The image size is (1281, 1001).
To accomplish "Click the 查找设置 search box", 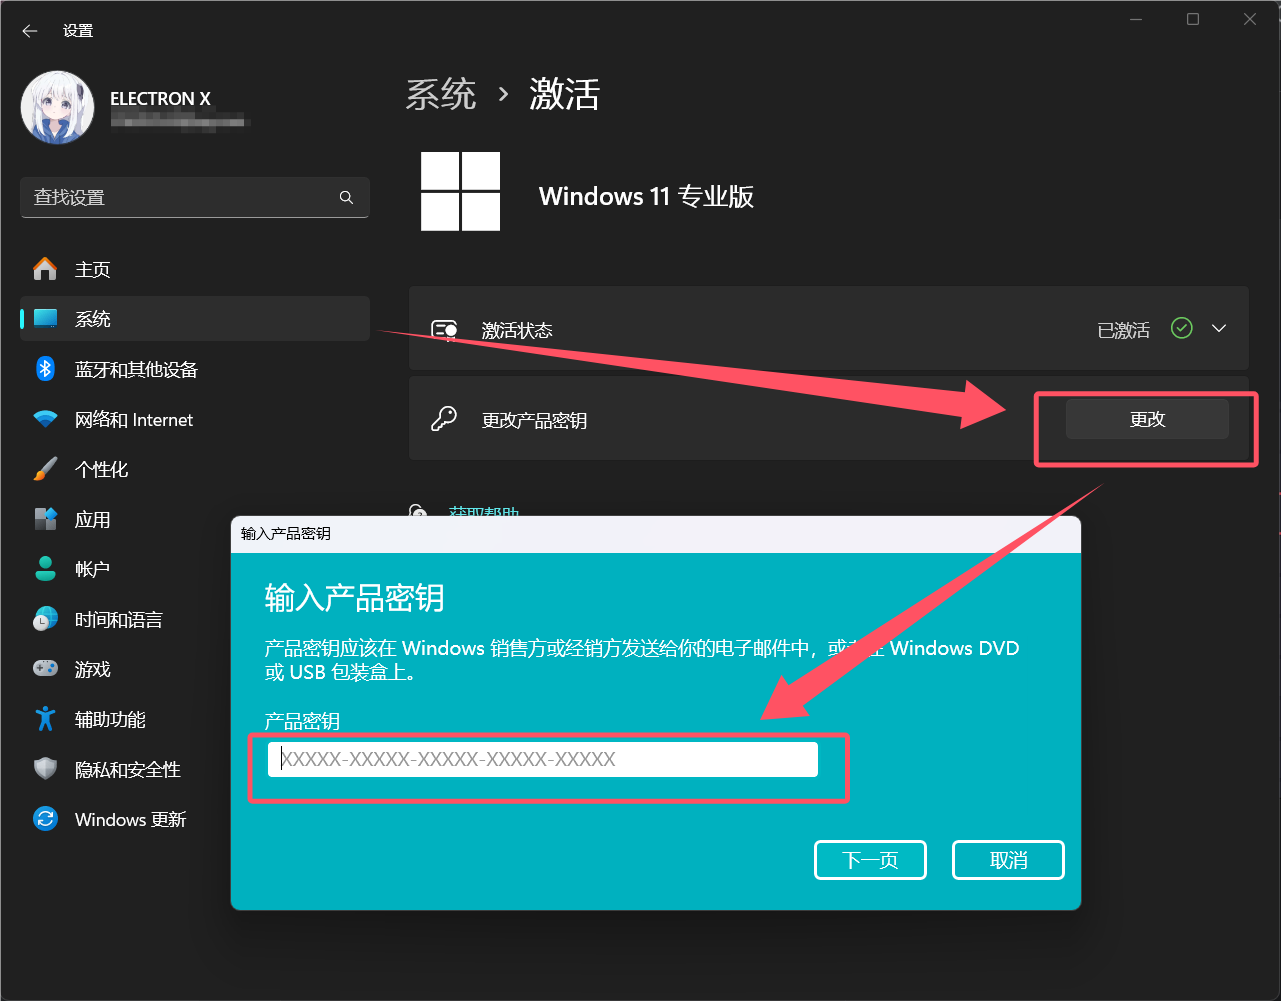I will click(180, 198).
